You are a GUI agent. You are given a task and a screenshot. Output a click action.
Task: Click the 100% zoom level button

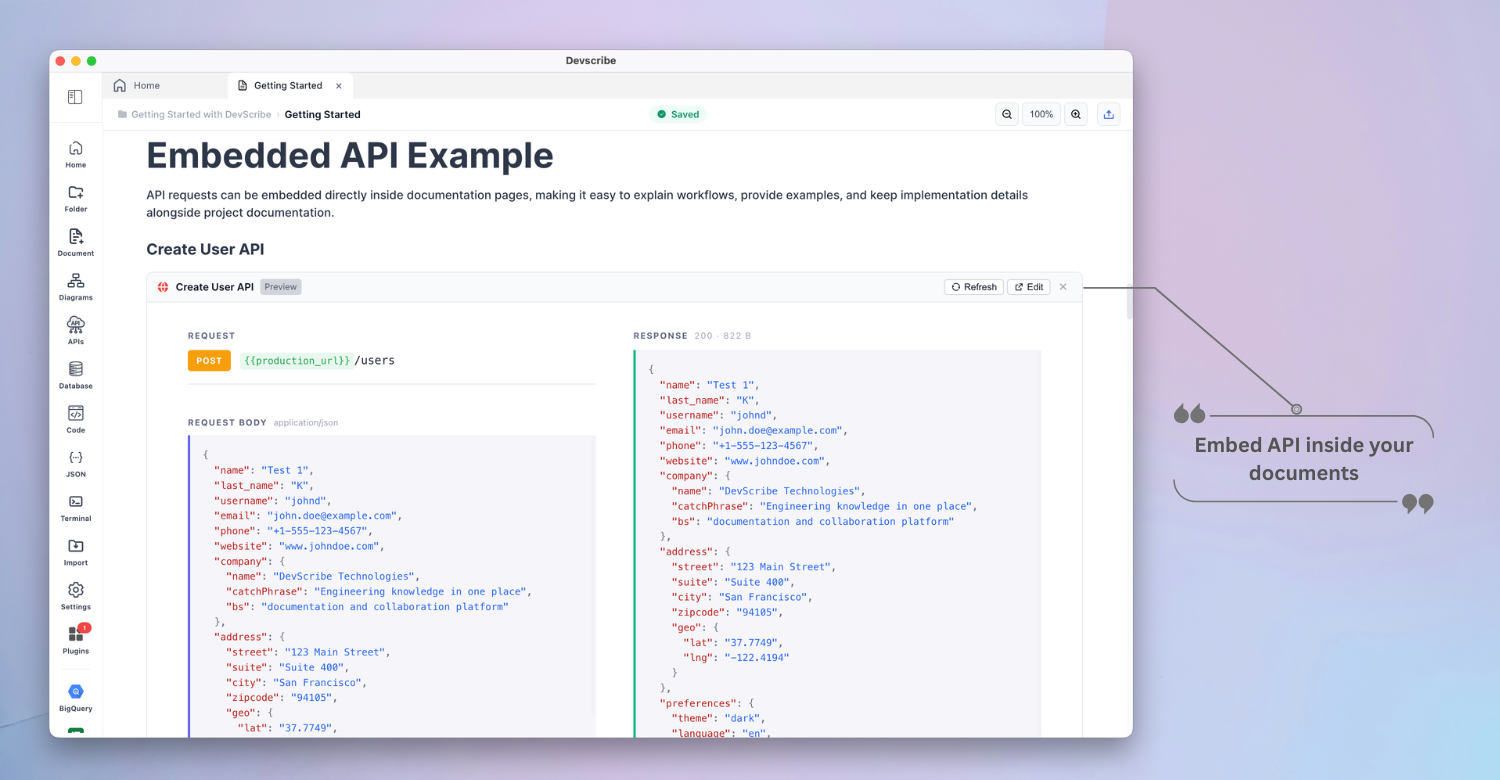click(1041, 114)
